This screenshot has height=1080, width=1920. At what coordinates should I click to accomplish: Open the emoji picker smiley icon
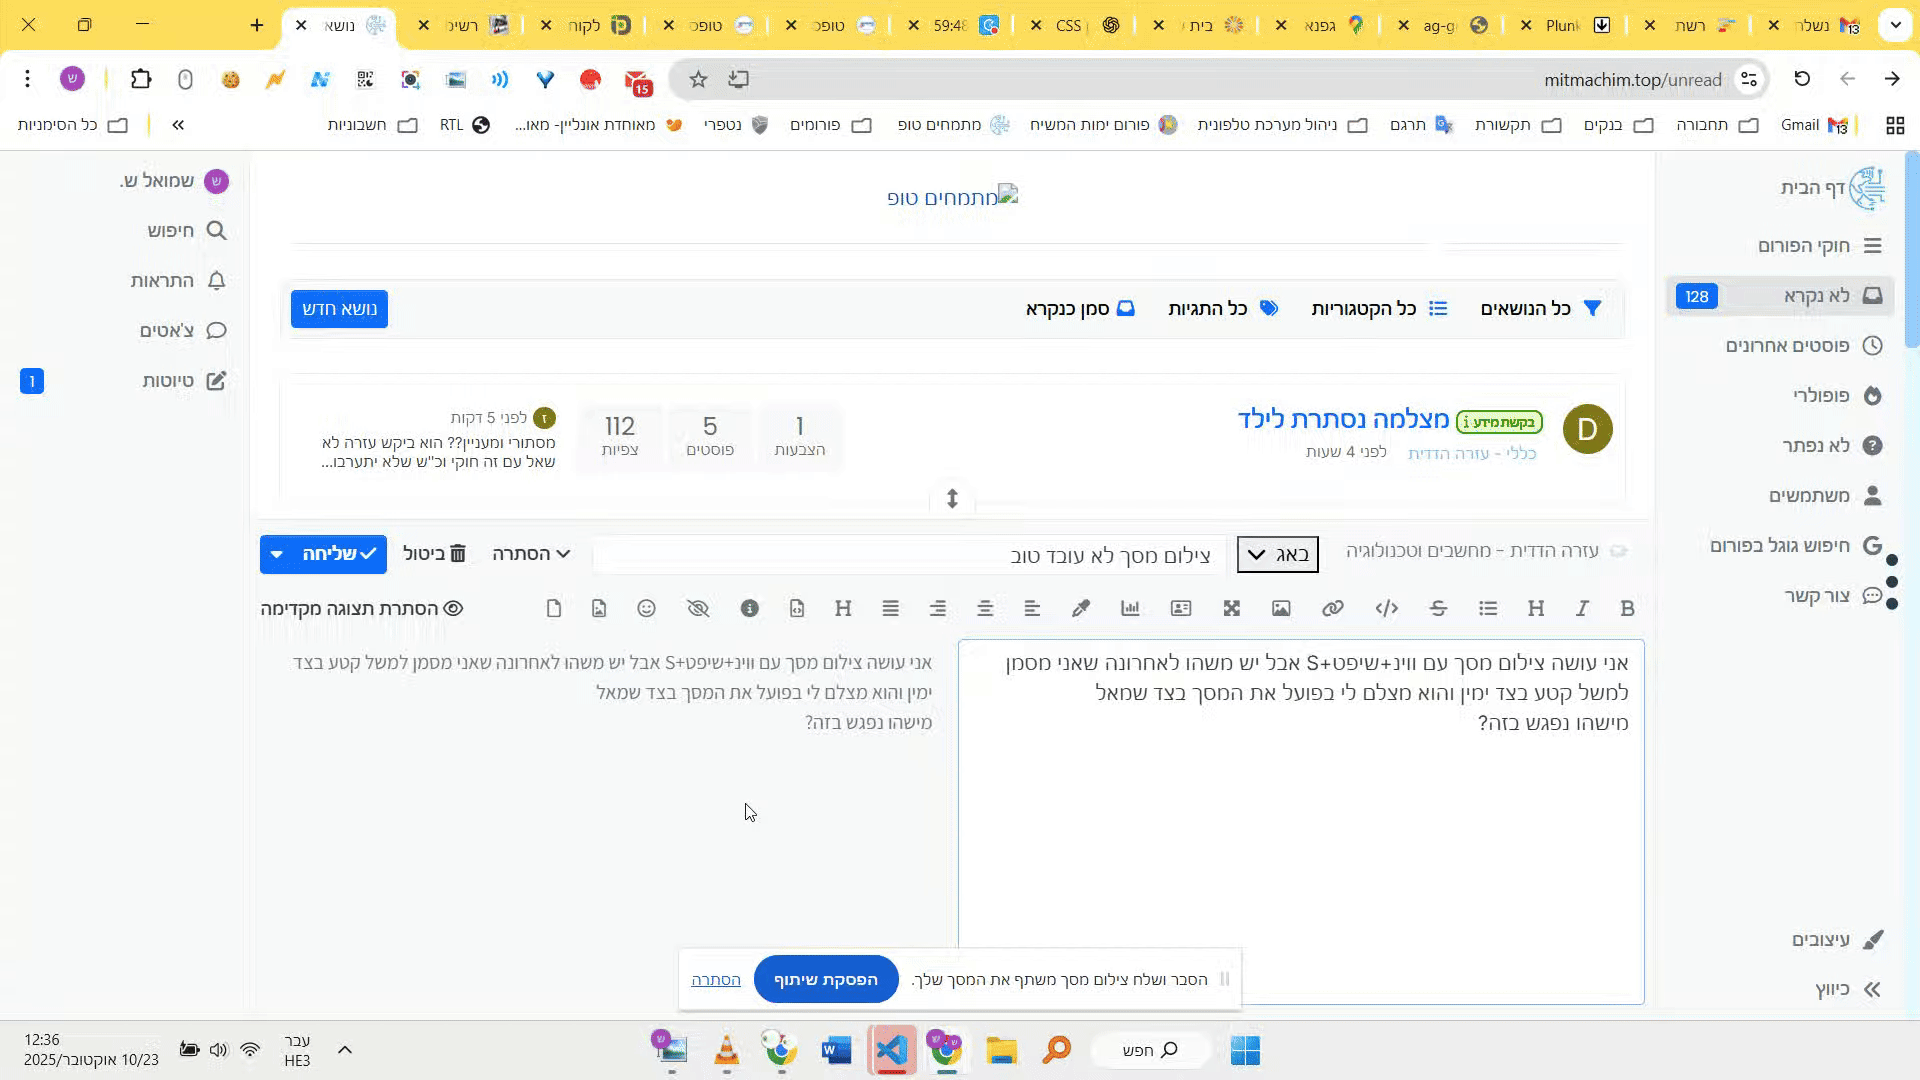646,608
